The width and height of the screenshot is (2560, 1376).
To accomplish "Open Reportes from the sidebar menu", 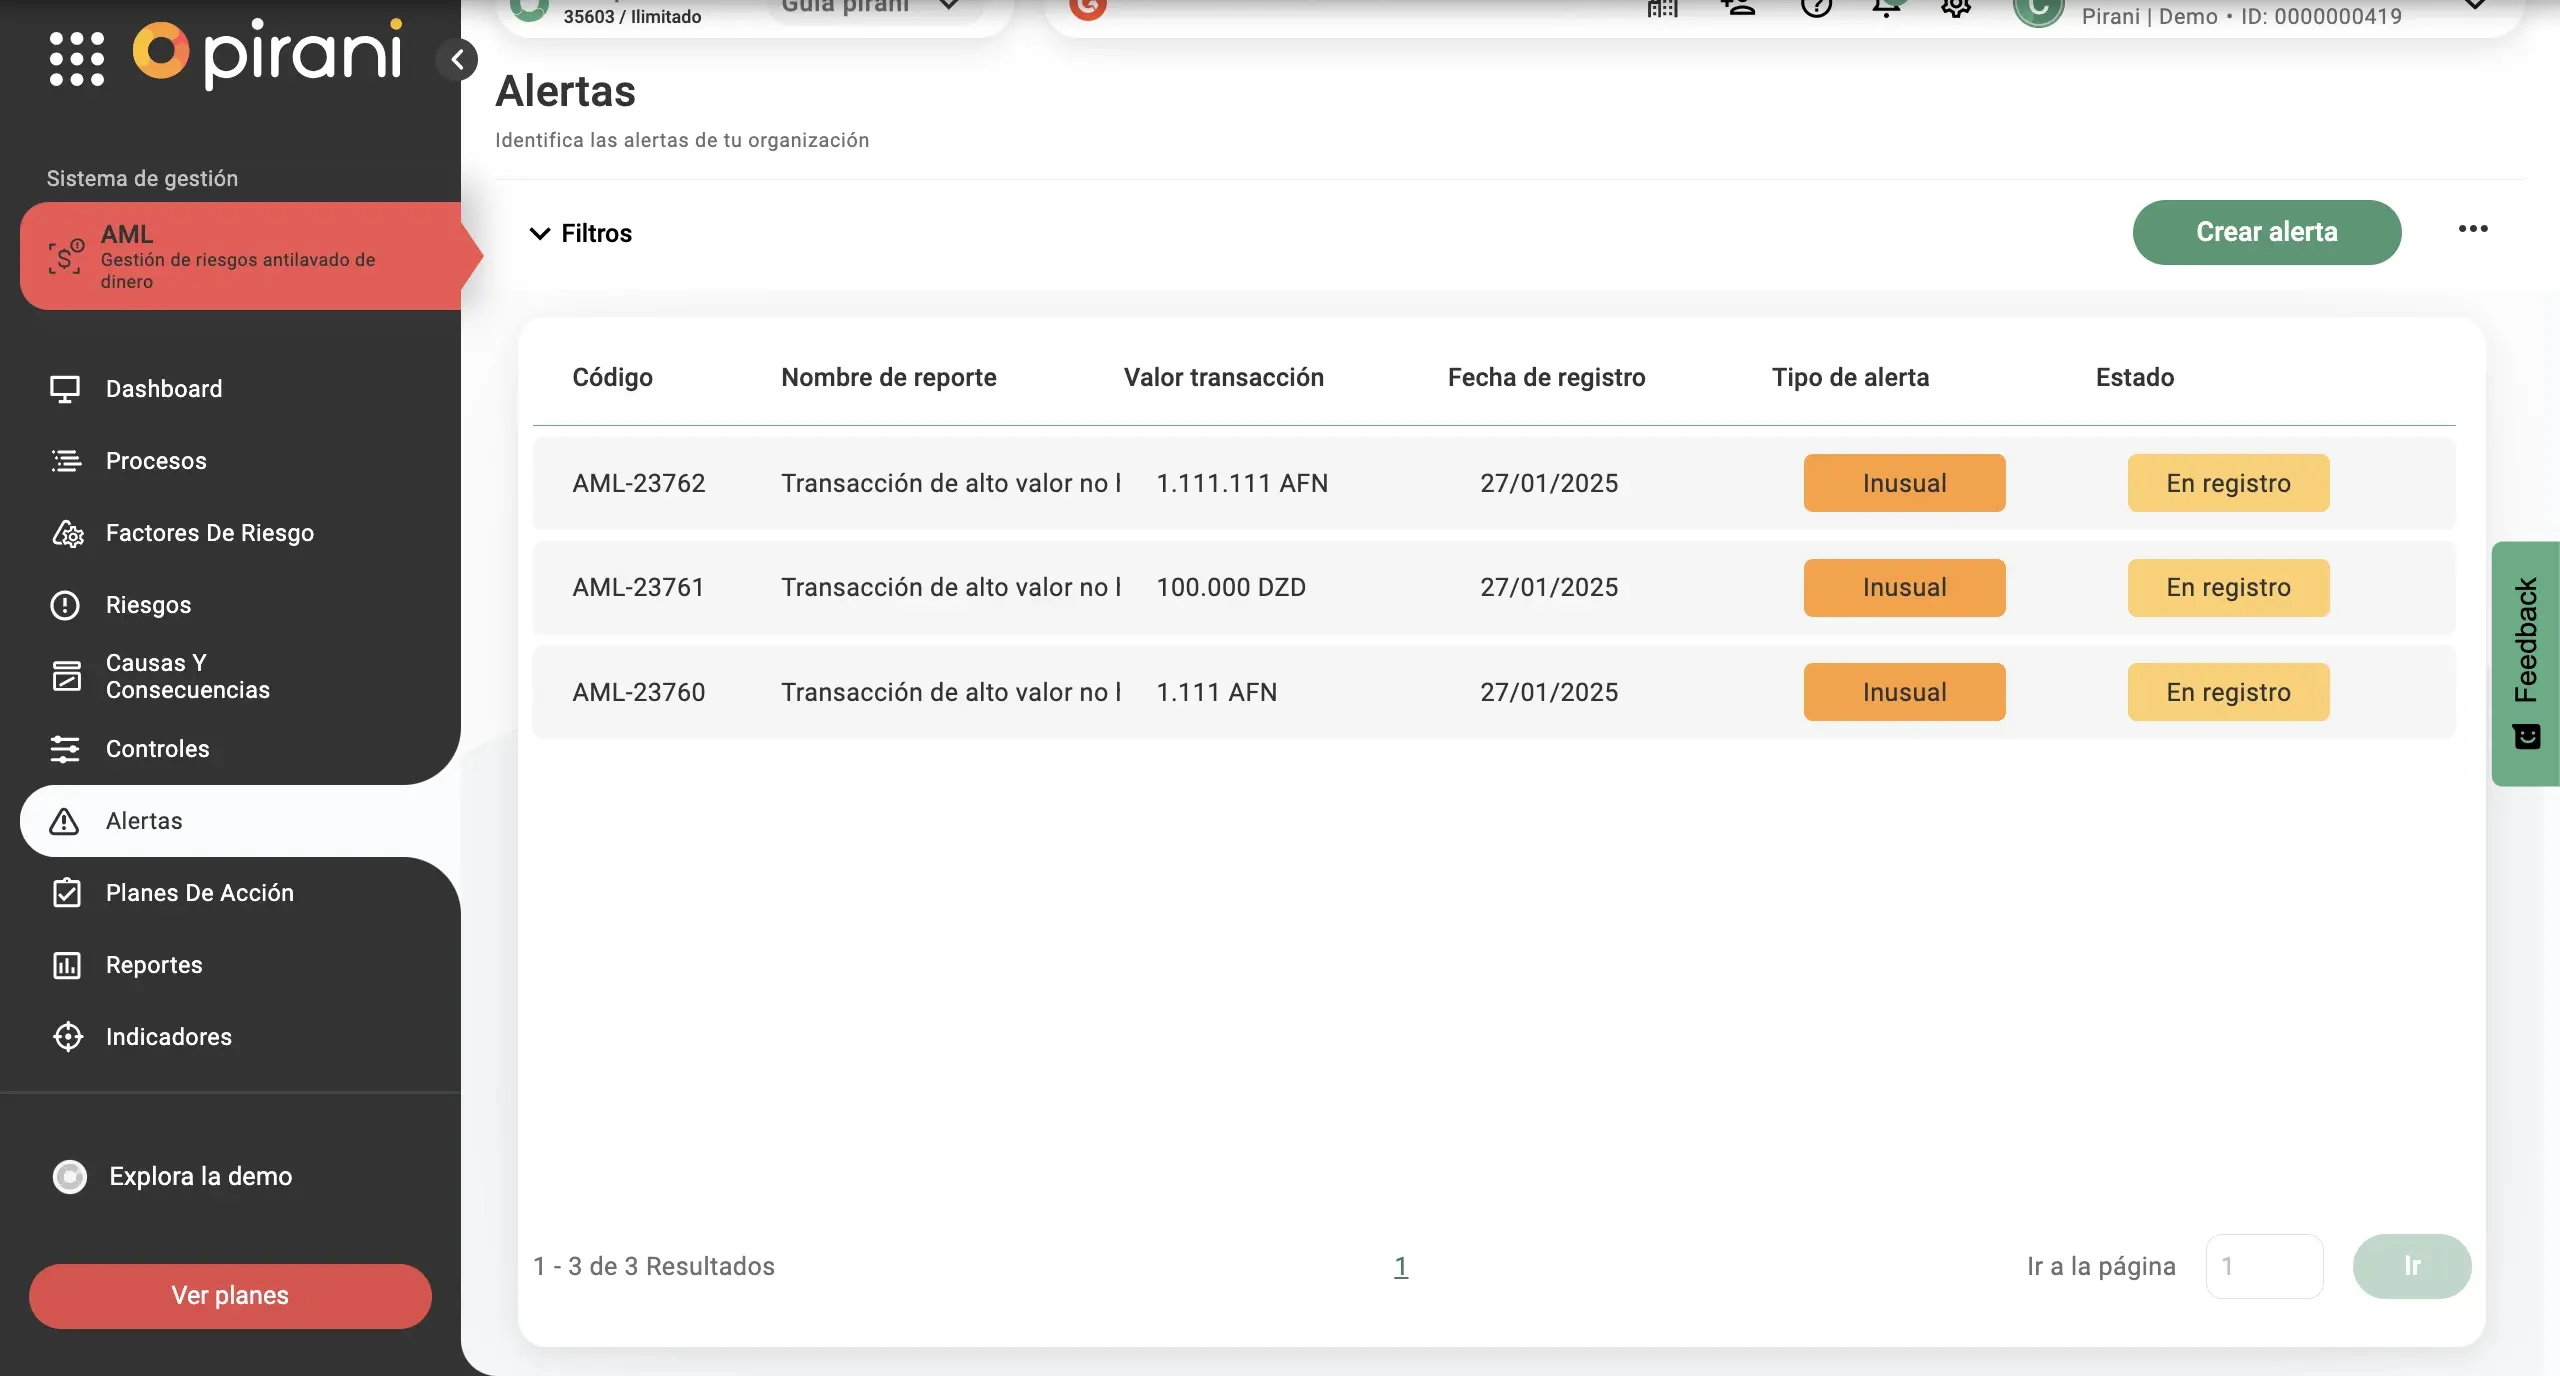I will (x=154, y=965).
